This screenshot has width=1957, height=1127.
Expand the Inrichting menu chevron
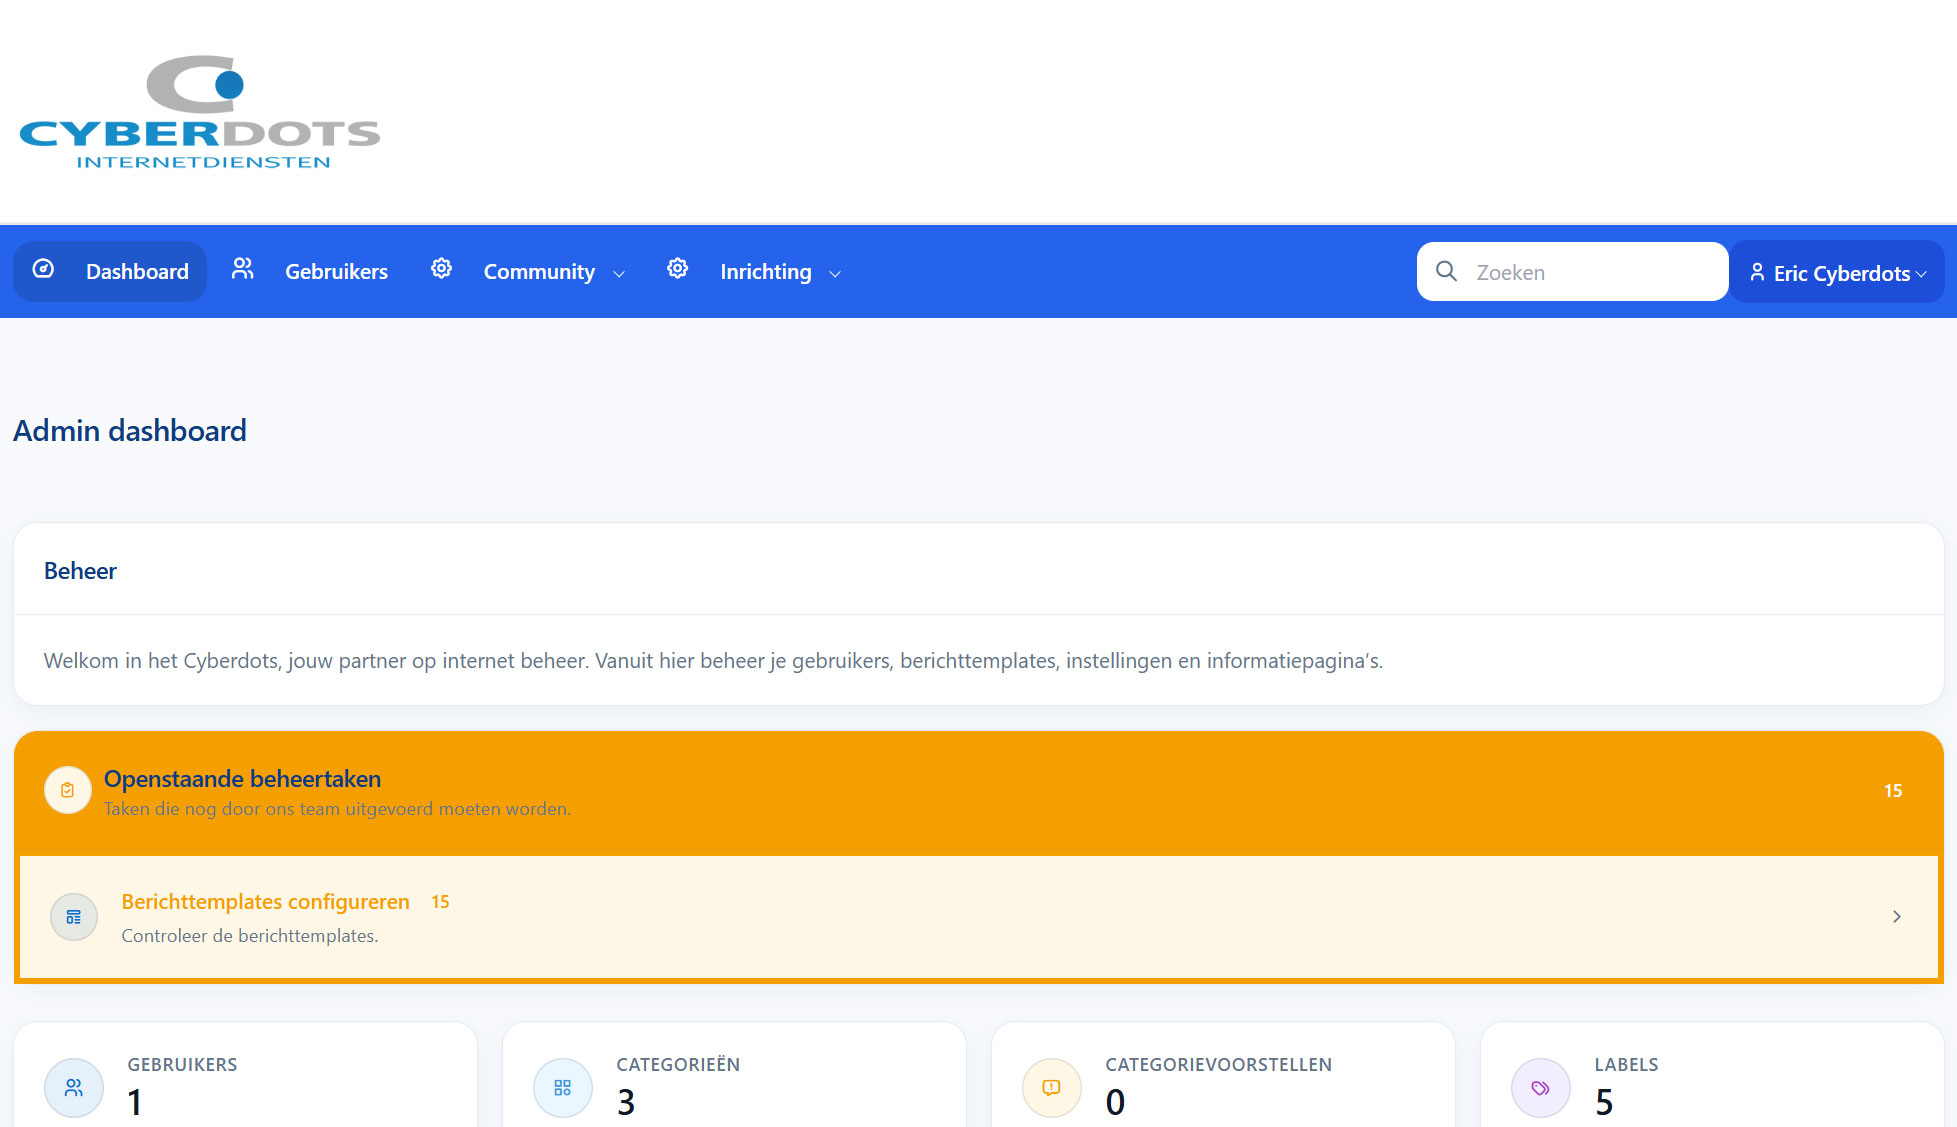[x=835, y=274]
